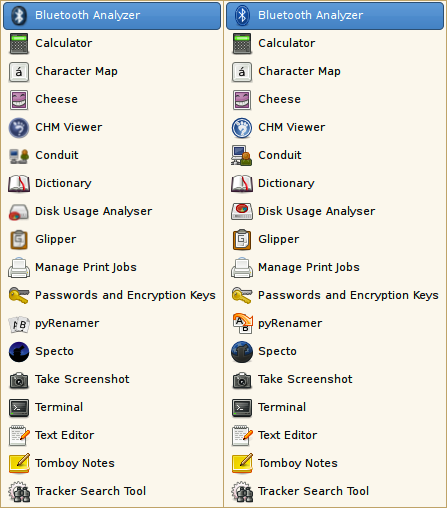Click the Dictionary book icon in left menu

point(19,184)
